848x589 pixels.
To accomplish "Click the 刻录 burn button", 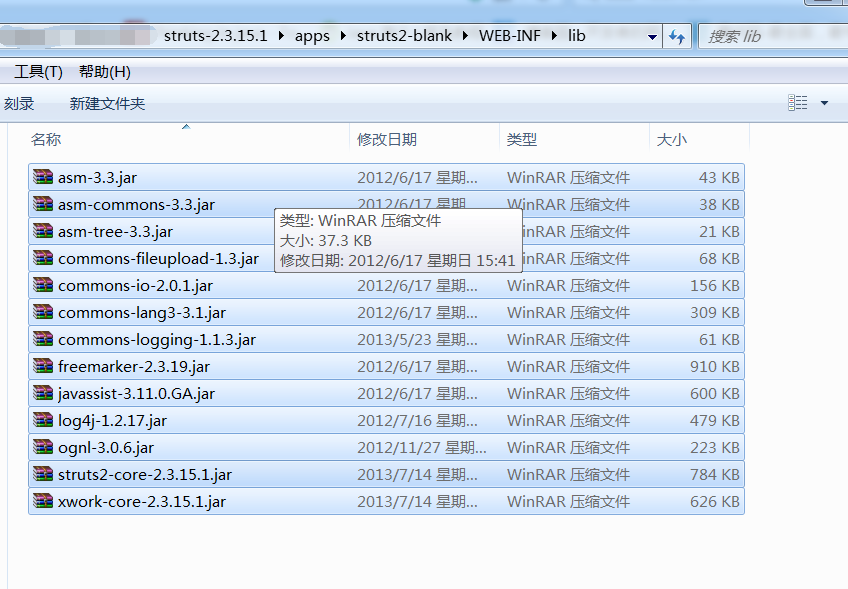I will [x=19, y=103].
